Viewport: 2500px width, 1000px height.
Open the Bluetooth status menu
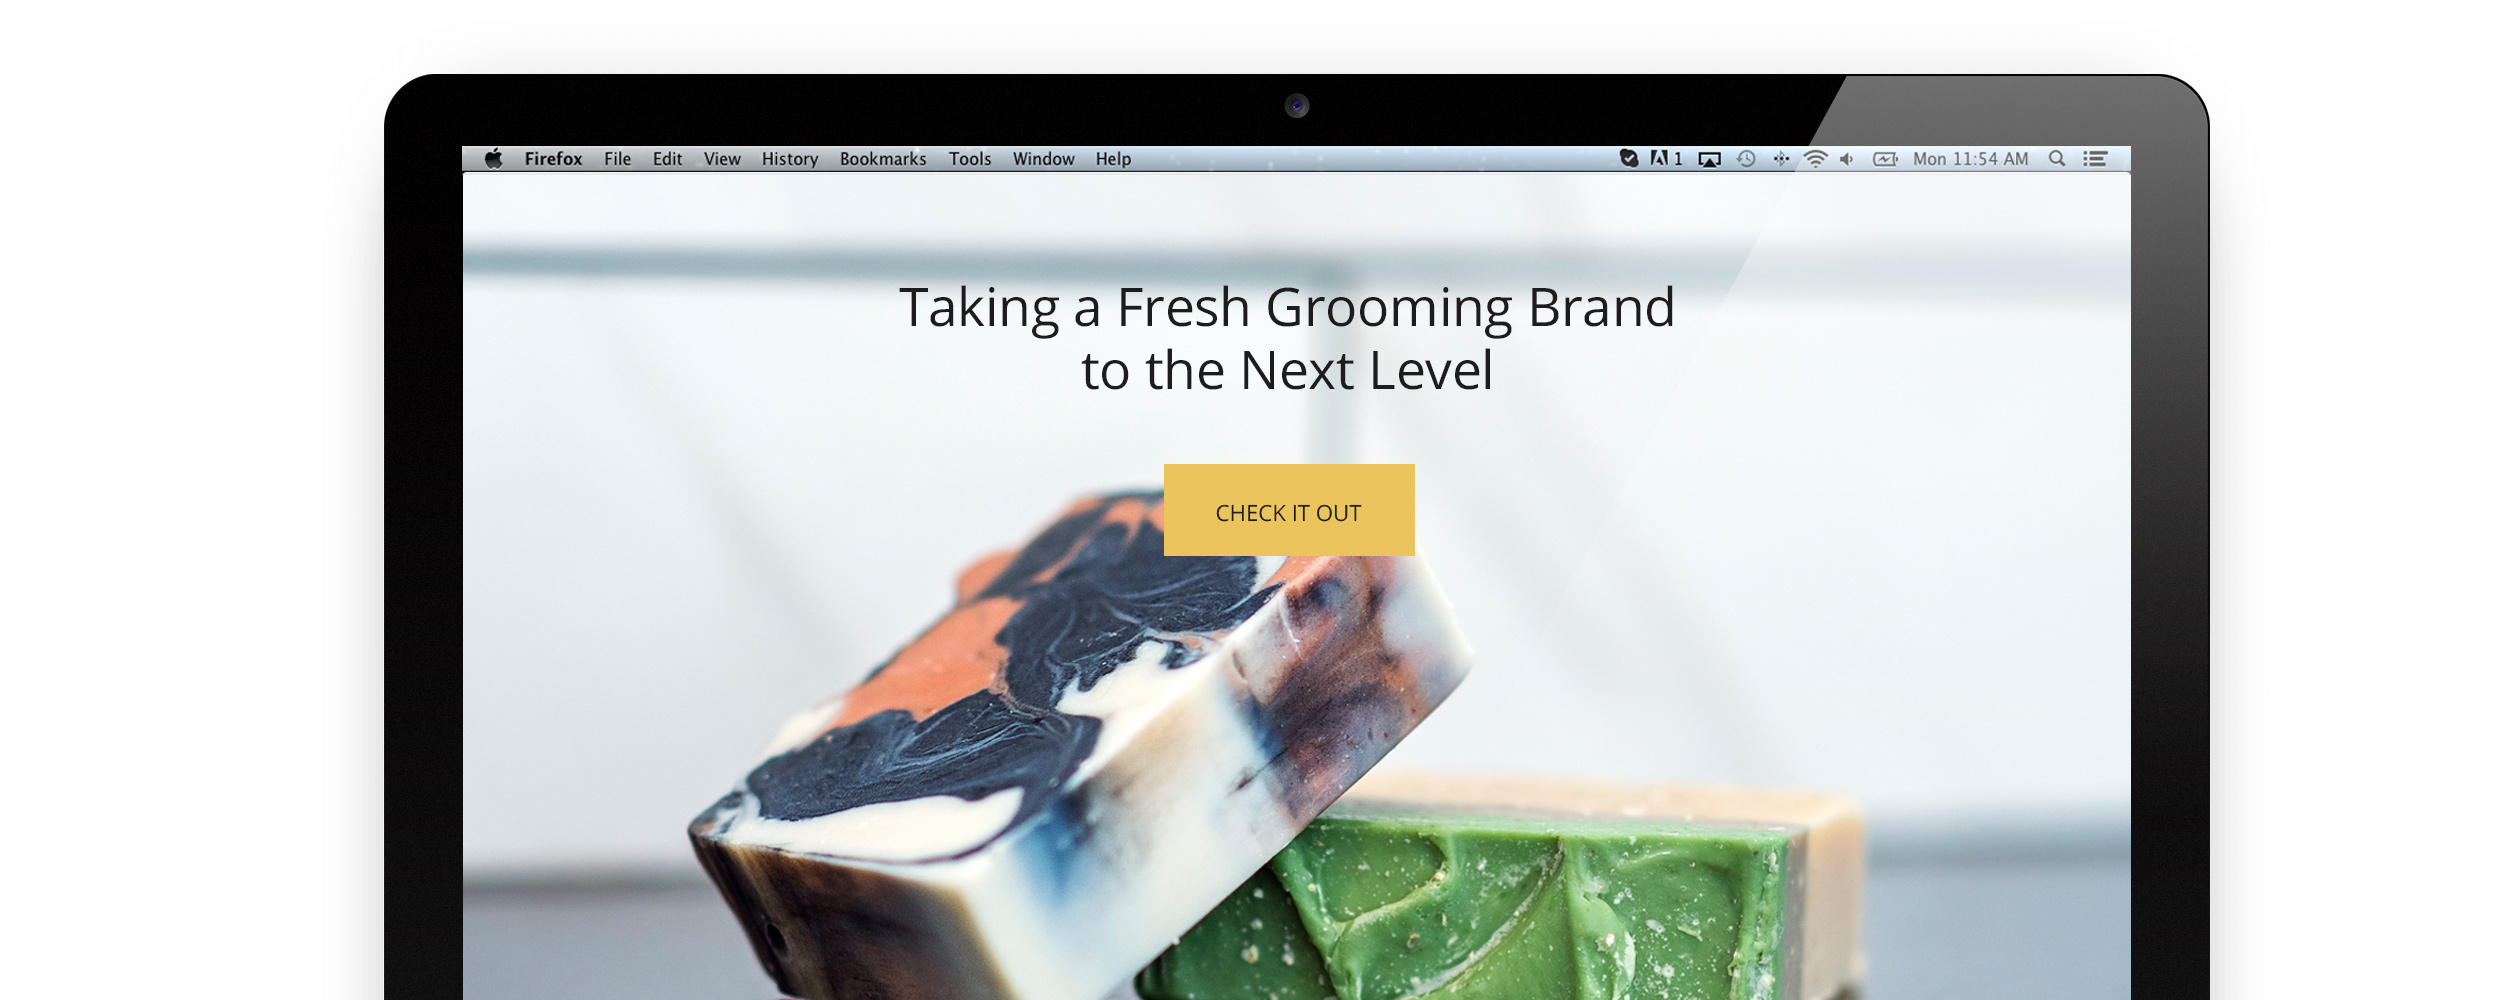(1781, 159)
